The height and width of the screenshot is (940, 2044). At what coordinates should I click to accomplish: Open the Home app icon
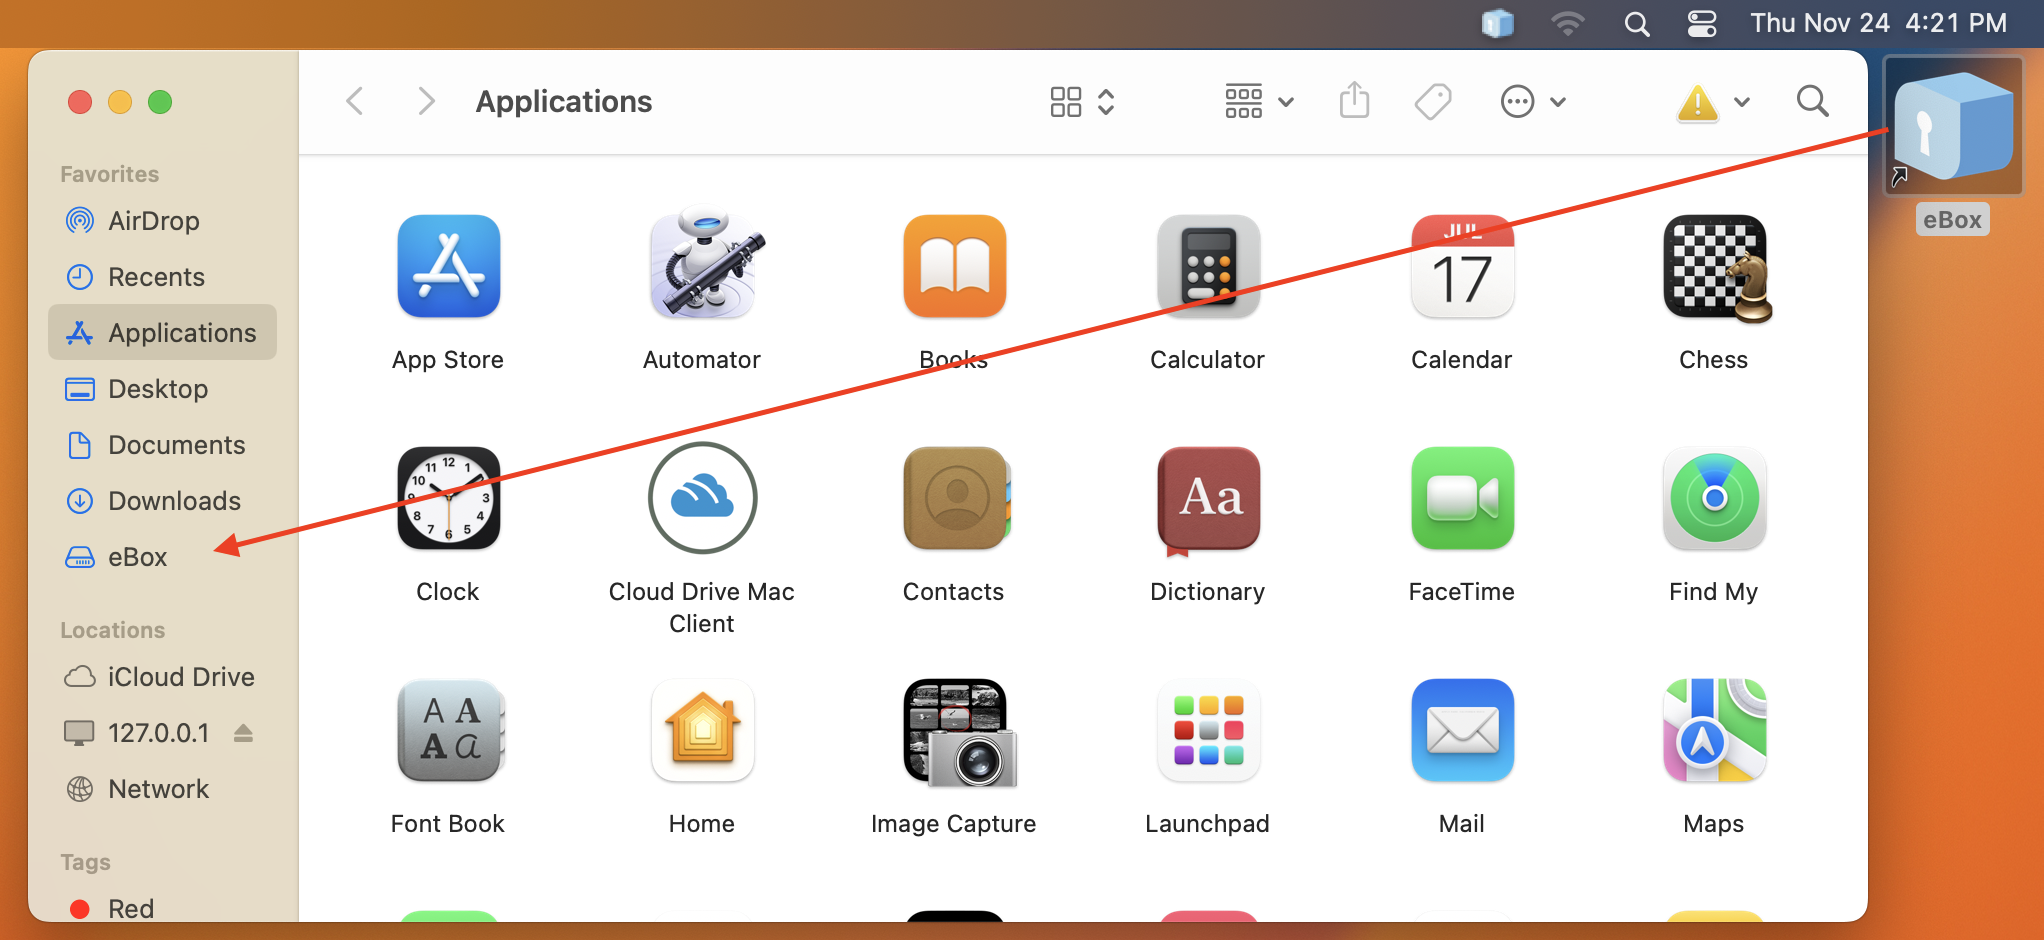point(702,730)
